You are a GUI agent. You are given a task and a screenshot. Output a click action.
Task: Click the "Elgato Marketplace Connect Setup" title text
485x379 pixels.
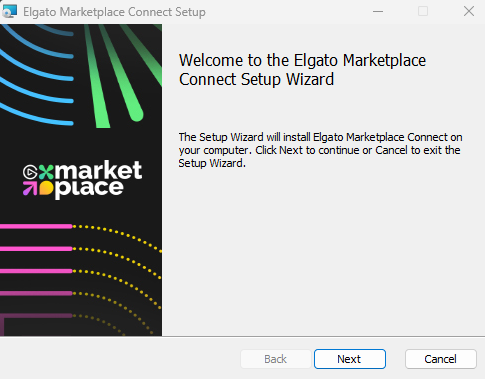[114, 12]
